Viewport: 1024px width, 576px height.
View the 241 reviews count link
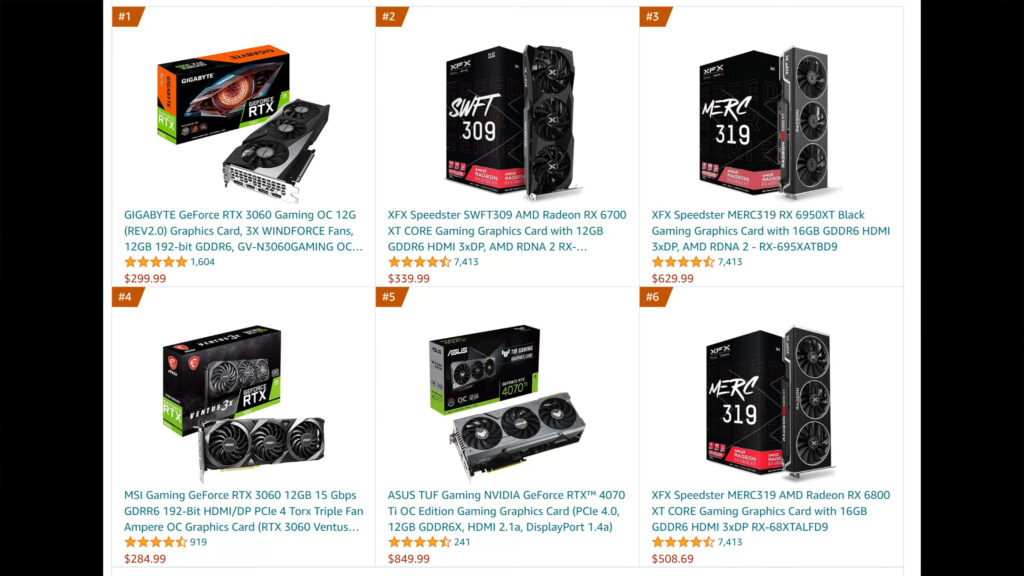(462, 542)
